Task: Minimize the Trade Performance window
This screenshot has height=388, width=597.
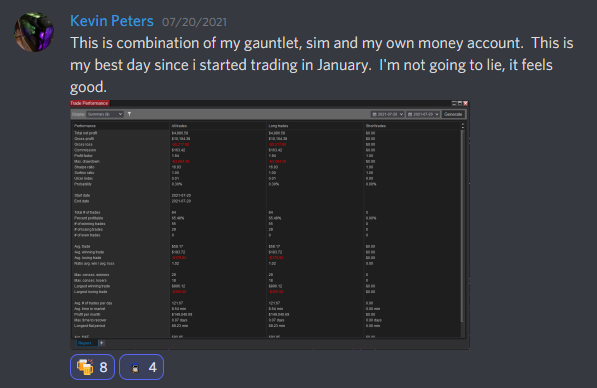Action: tap(454, 103)
